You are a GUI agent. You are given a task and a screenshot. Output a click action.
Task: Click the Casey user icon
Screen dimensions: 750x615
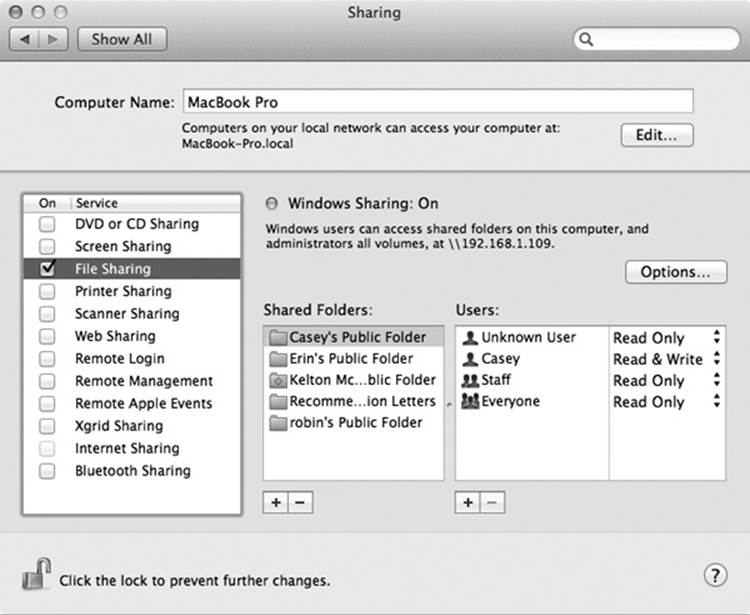[470, 359]
